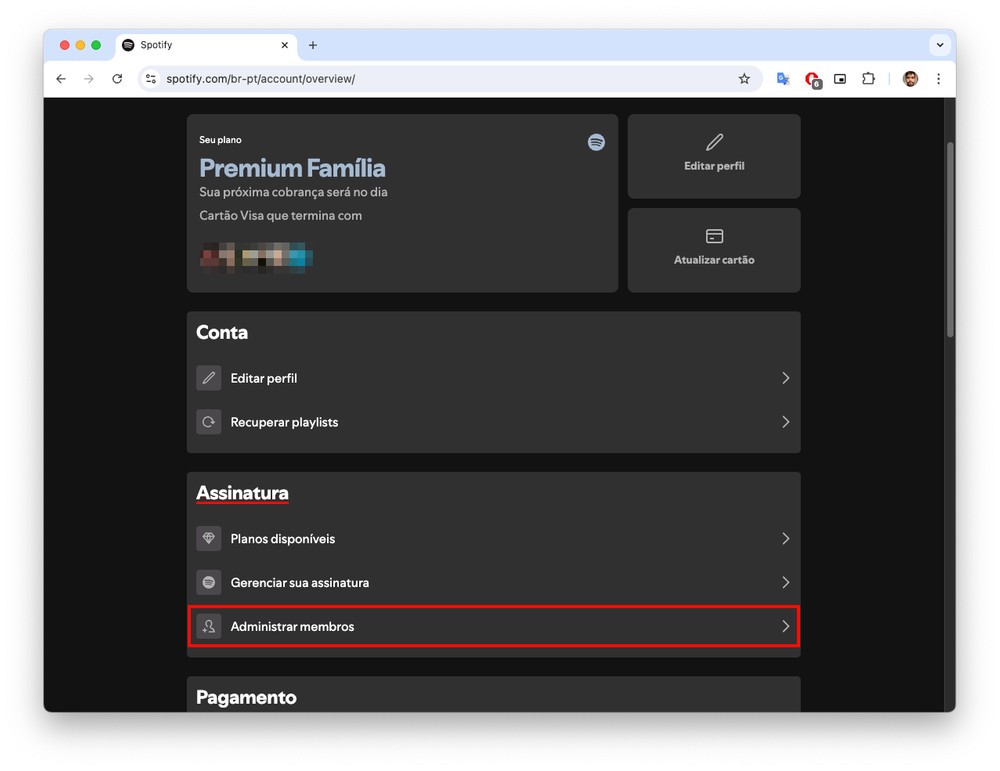Open the Editar perfil card
This screenshot has height=771, width=1000.
[x=714, y=156]
